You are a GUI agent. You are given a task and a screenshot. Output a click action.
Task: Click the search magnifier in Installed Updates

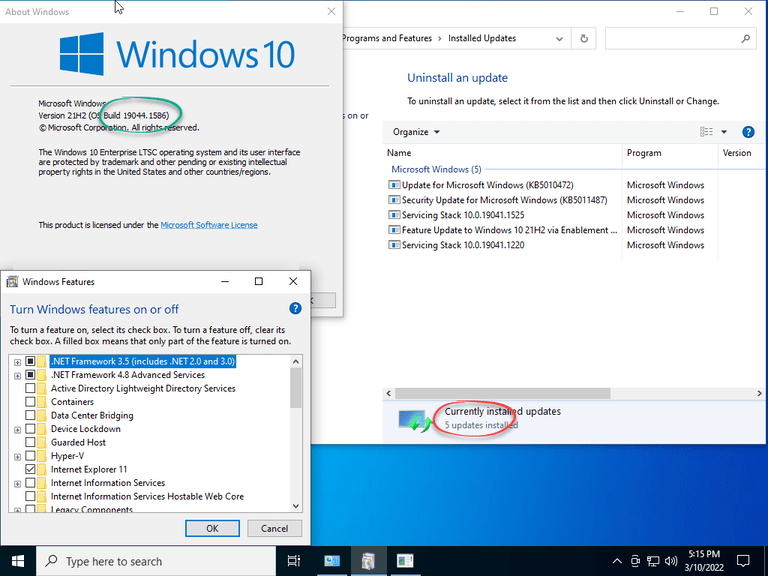[745, 38]
